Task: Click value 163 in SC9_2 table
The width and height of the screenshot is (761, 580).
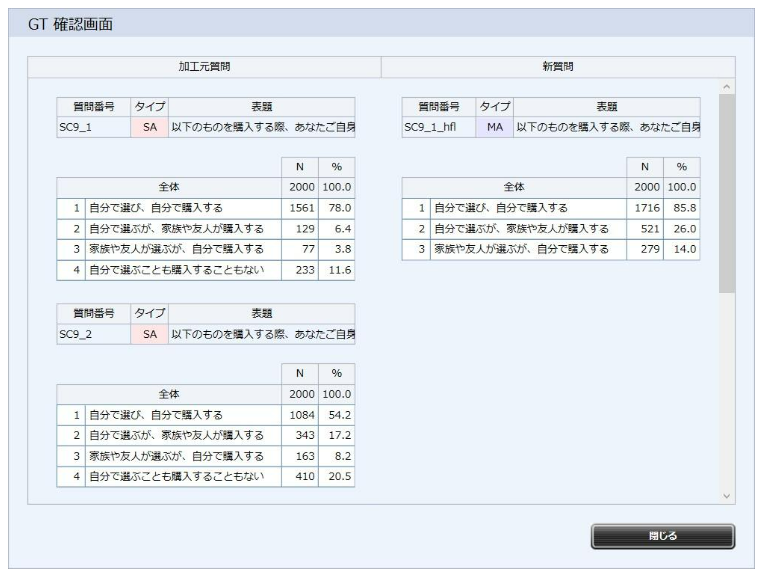Action: pos(300,457)
